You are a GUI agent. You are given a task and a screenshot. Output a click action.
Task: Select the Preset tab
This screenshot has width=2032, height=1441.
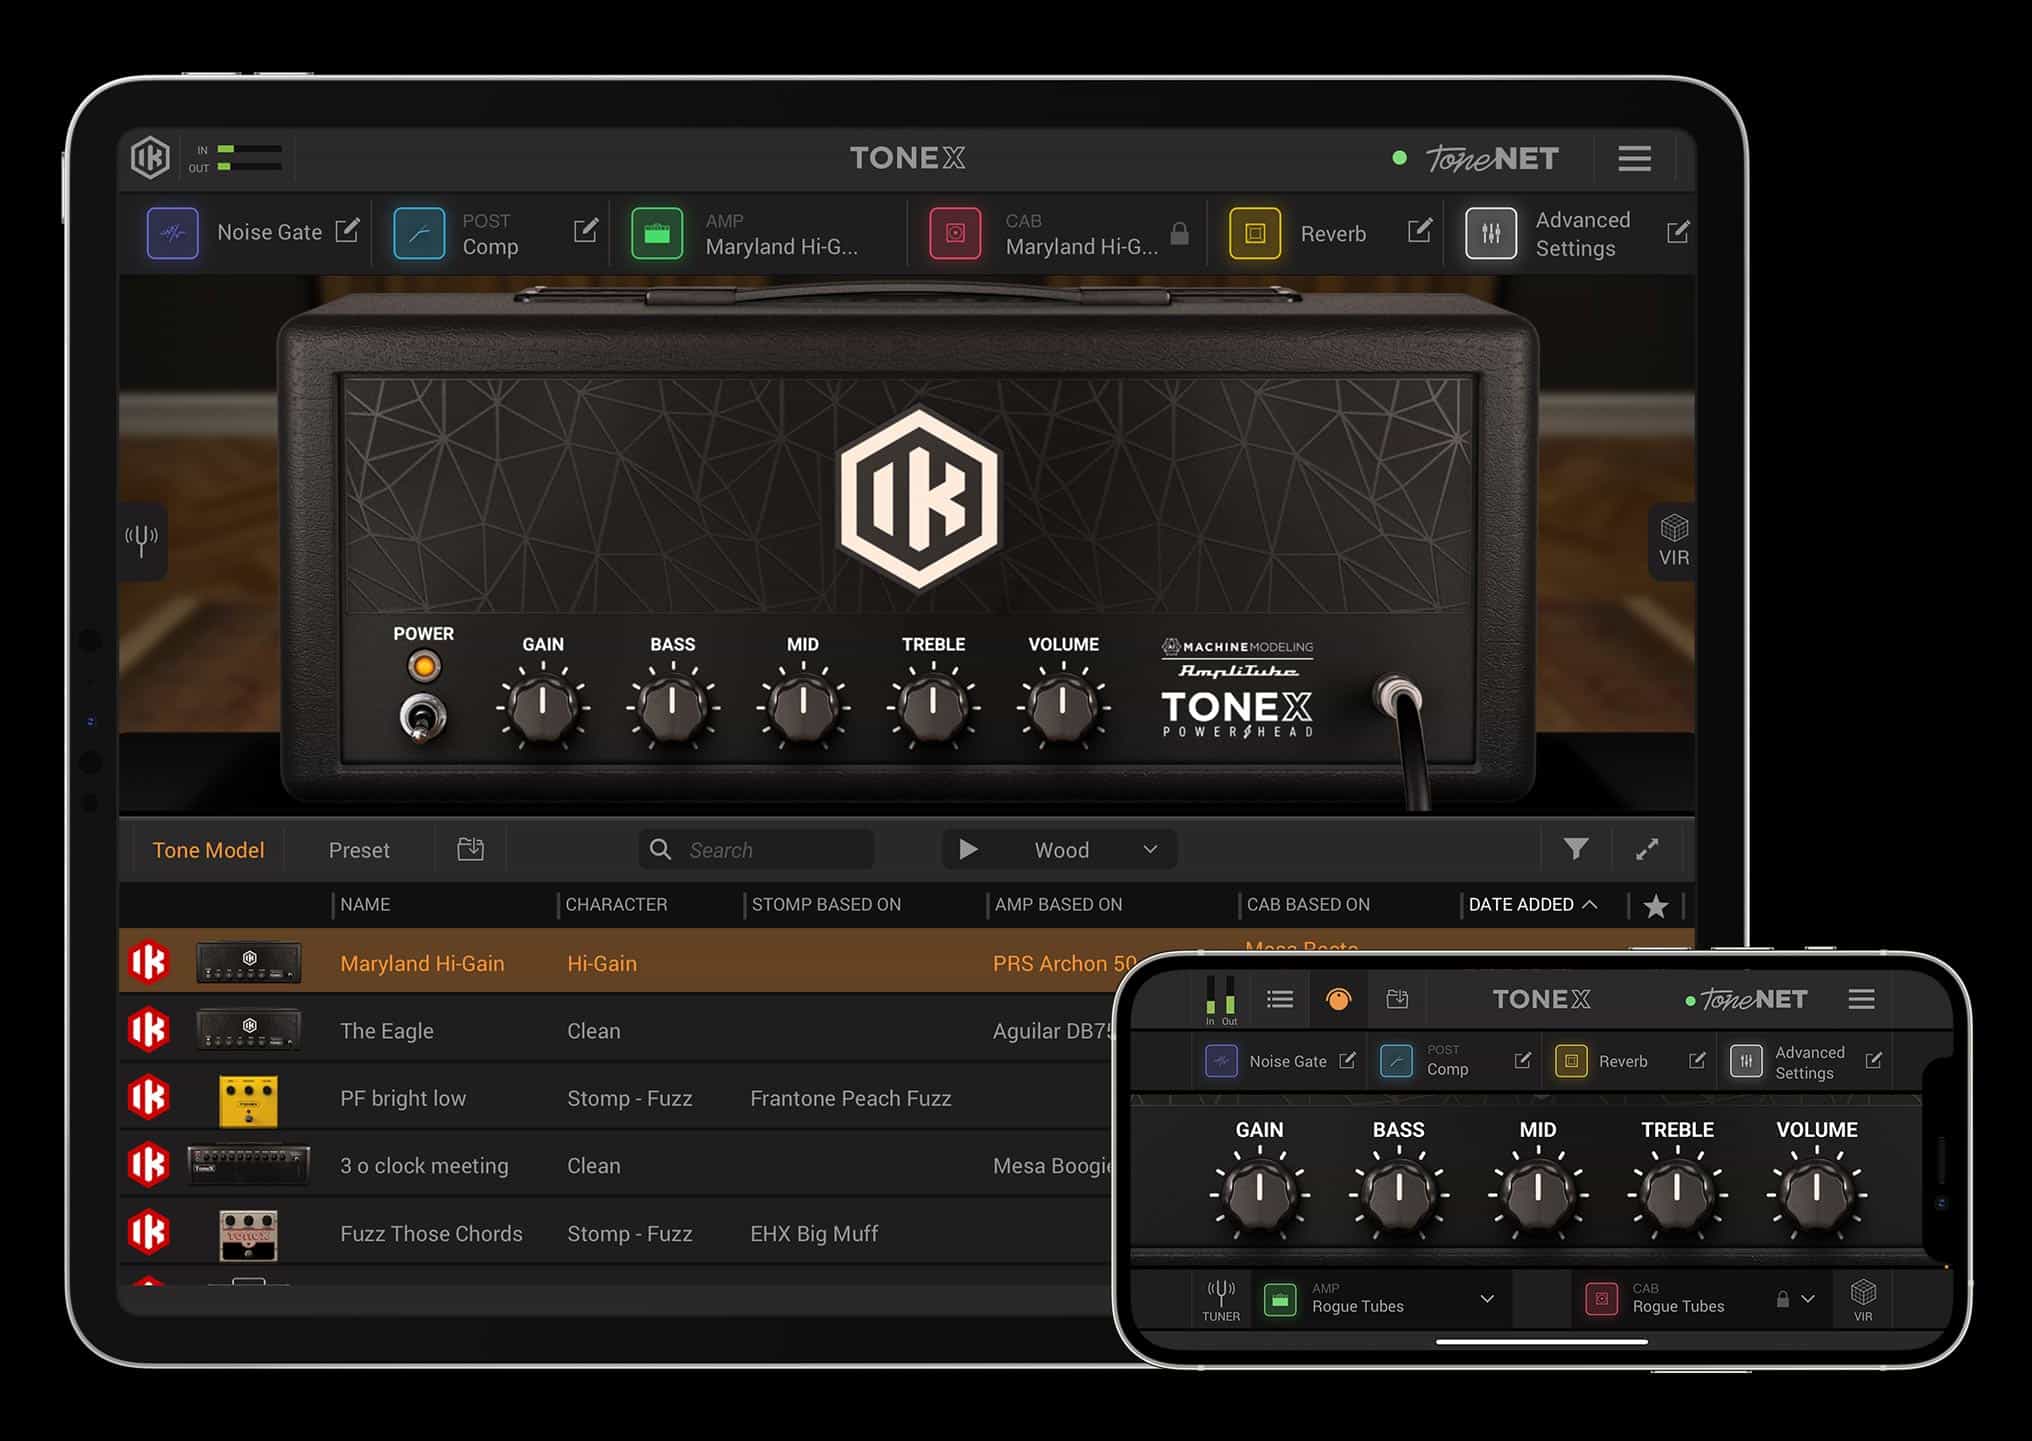pyautogui.click(x=357, y=848)
